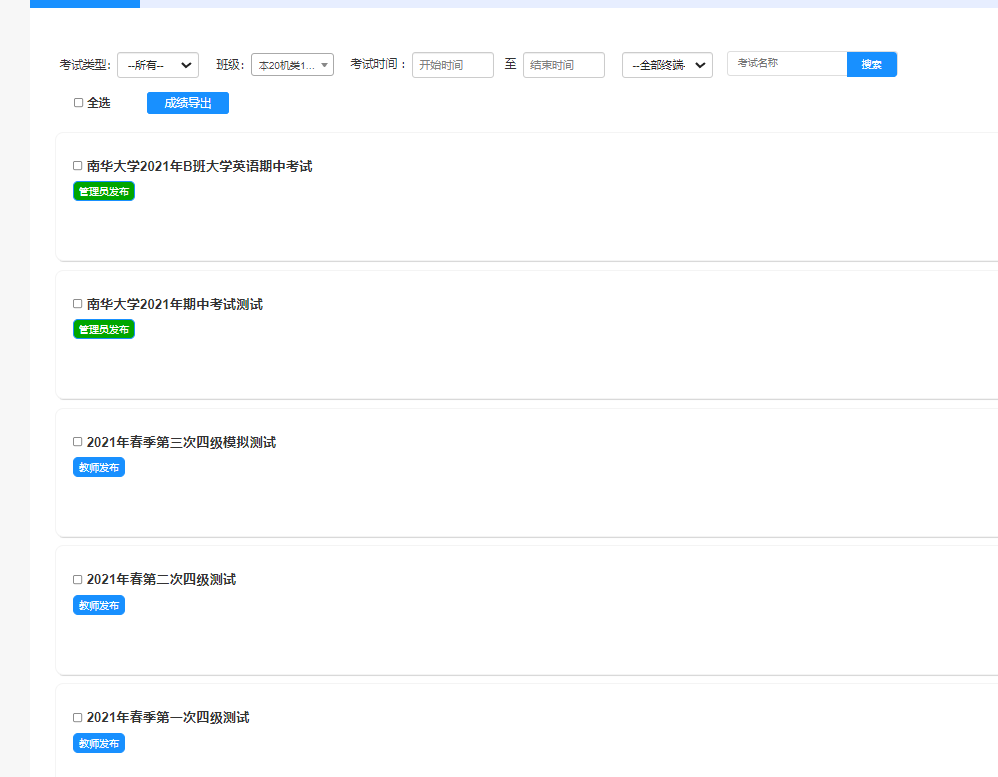Click the title 南华大学2021年B班大学英语期中考试
998x777 pixels.
[199, 166]
